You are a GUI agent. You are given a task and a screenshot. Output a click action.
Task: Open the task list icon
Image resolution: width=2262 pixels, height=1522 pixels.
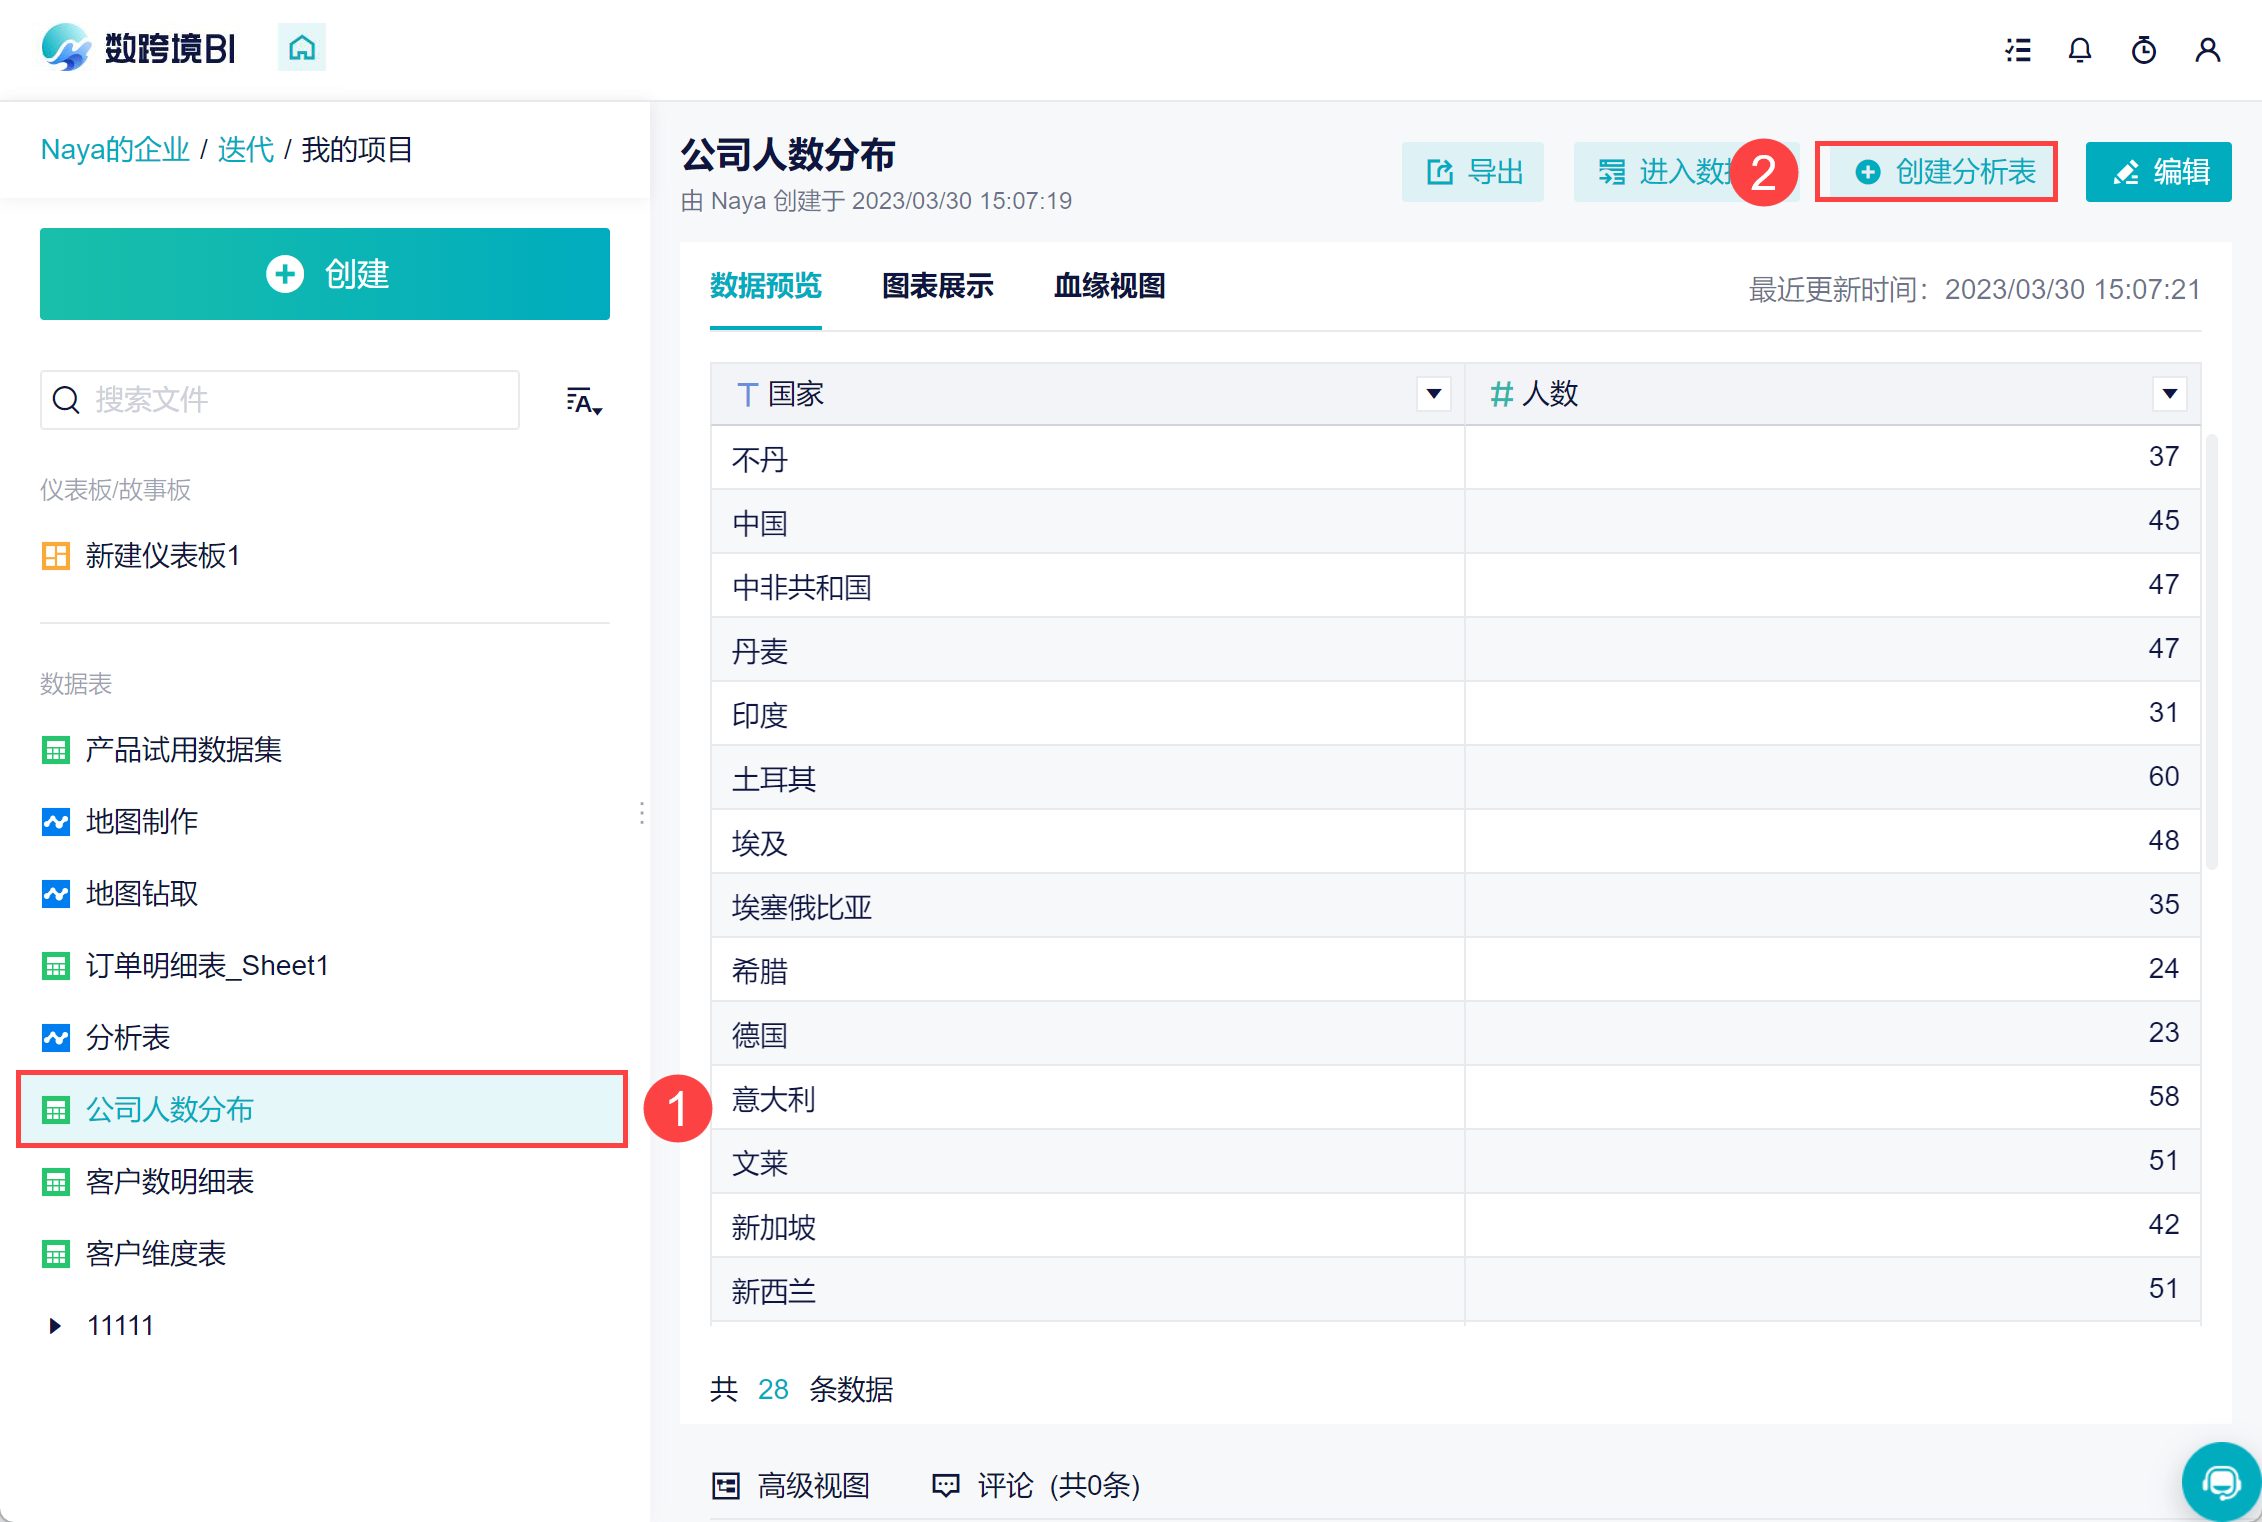(2018, 50)
